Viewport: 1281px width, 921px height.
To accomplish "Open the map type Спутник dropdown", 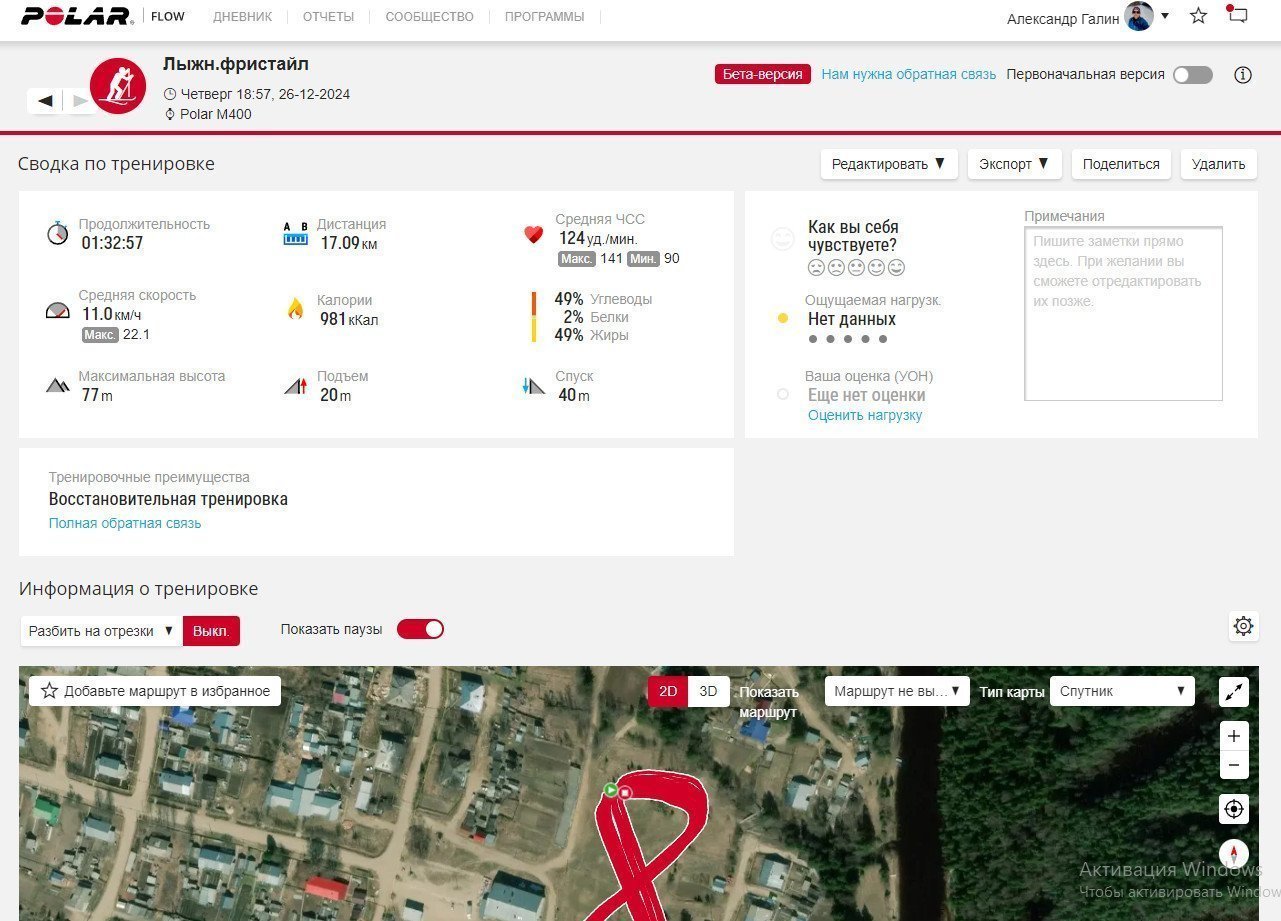I will point(1122,691).
